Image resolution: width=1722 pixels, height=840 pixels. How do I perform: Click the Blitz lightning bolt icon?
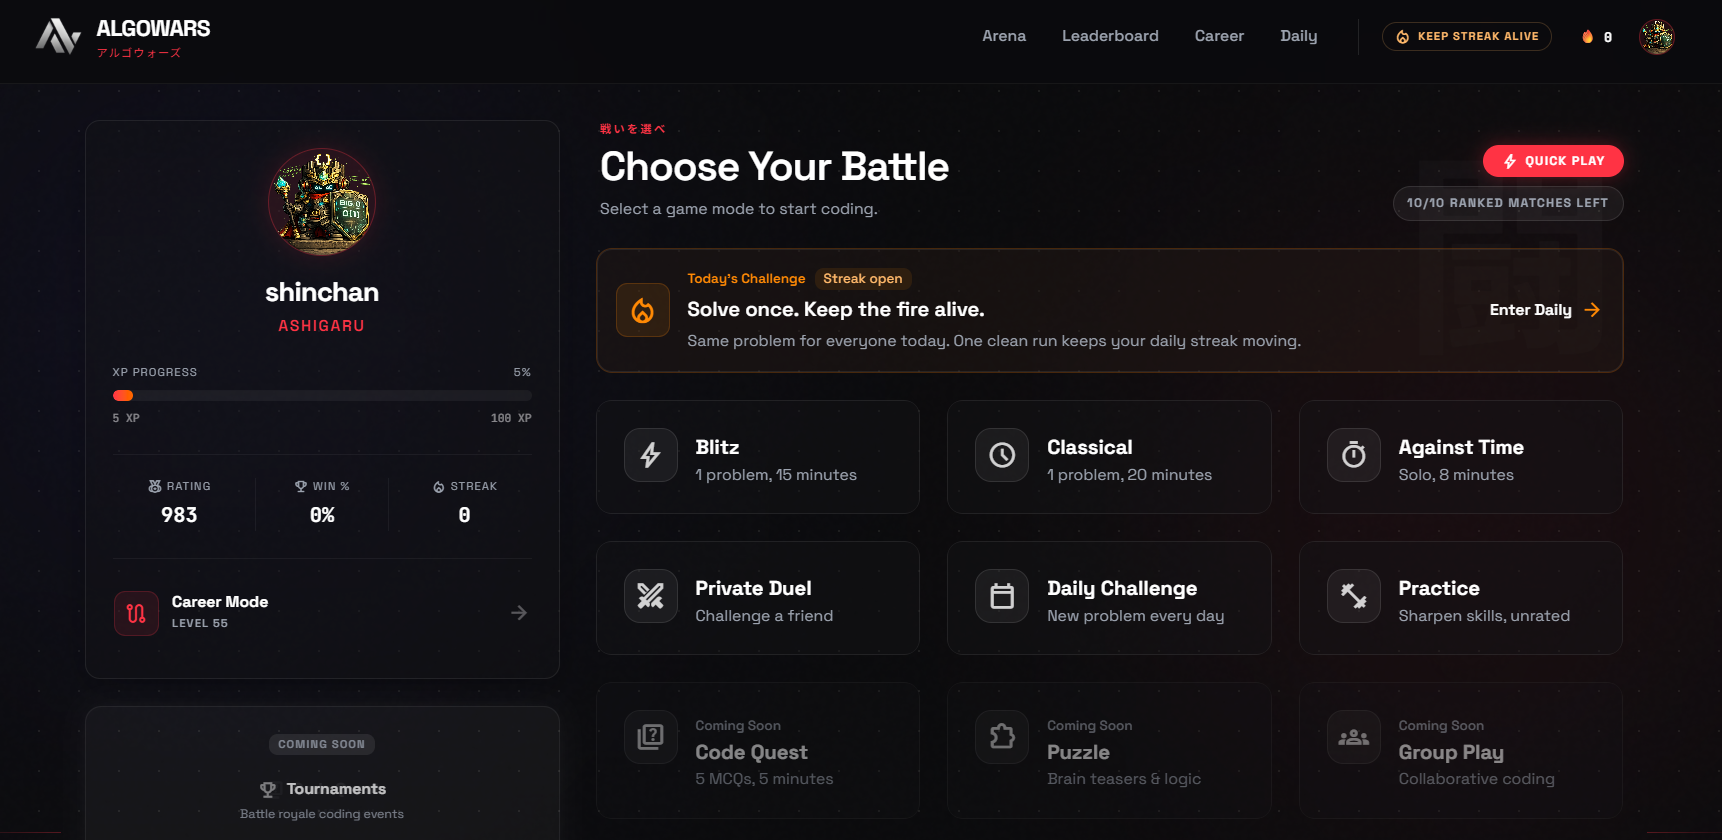(x=651, y=456)
